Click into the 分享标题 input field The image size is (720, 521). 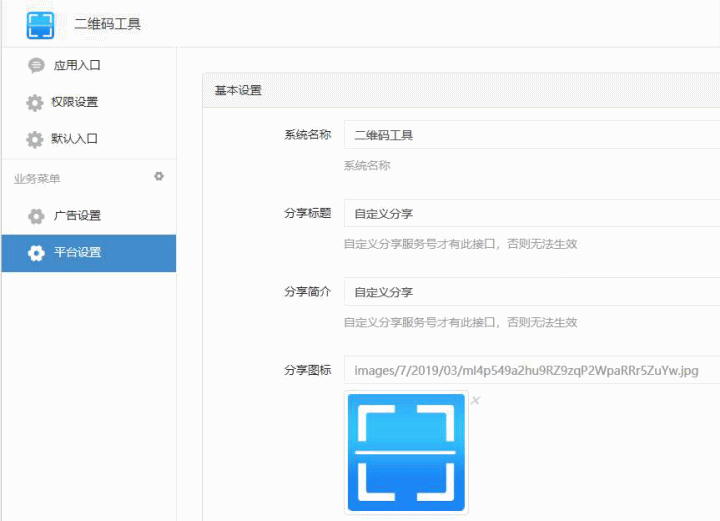point(532,213)
